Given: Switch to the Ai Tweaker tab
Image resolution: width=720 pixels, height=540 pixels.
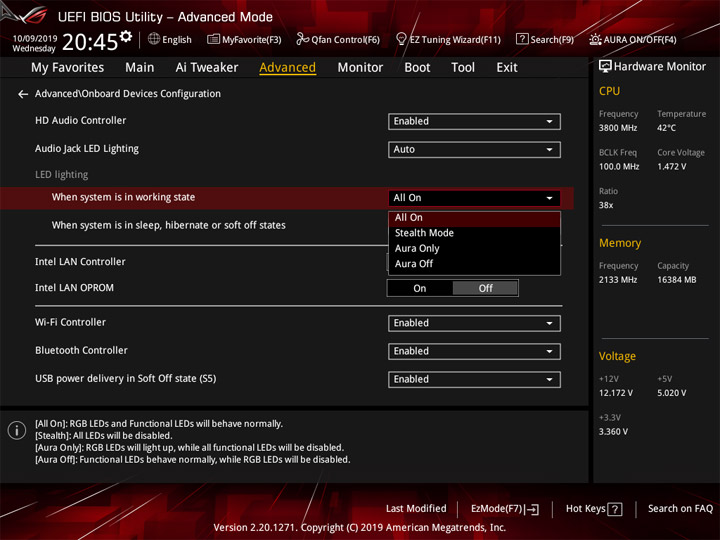Looking at the screenshot, I should (x=207, y=68).
